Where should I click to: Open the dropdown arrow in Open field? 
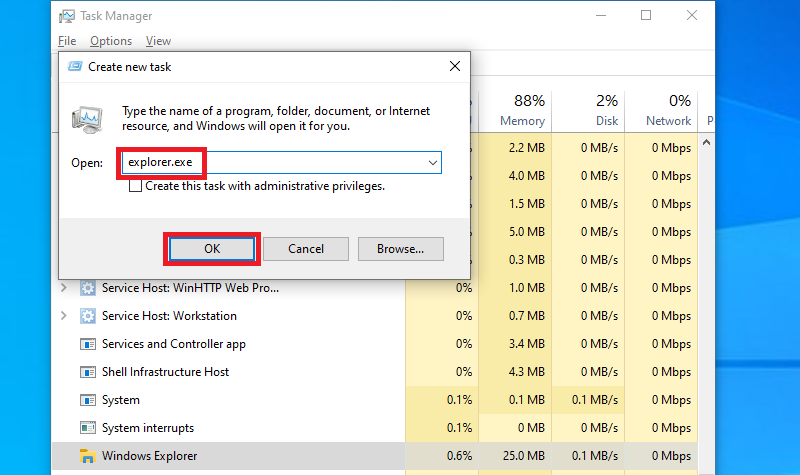tap(433, 162)
